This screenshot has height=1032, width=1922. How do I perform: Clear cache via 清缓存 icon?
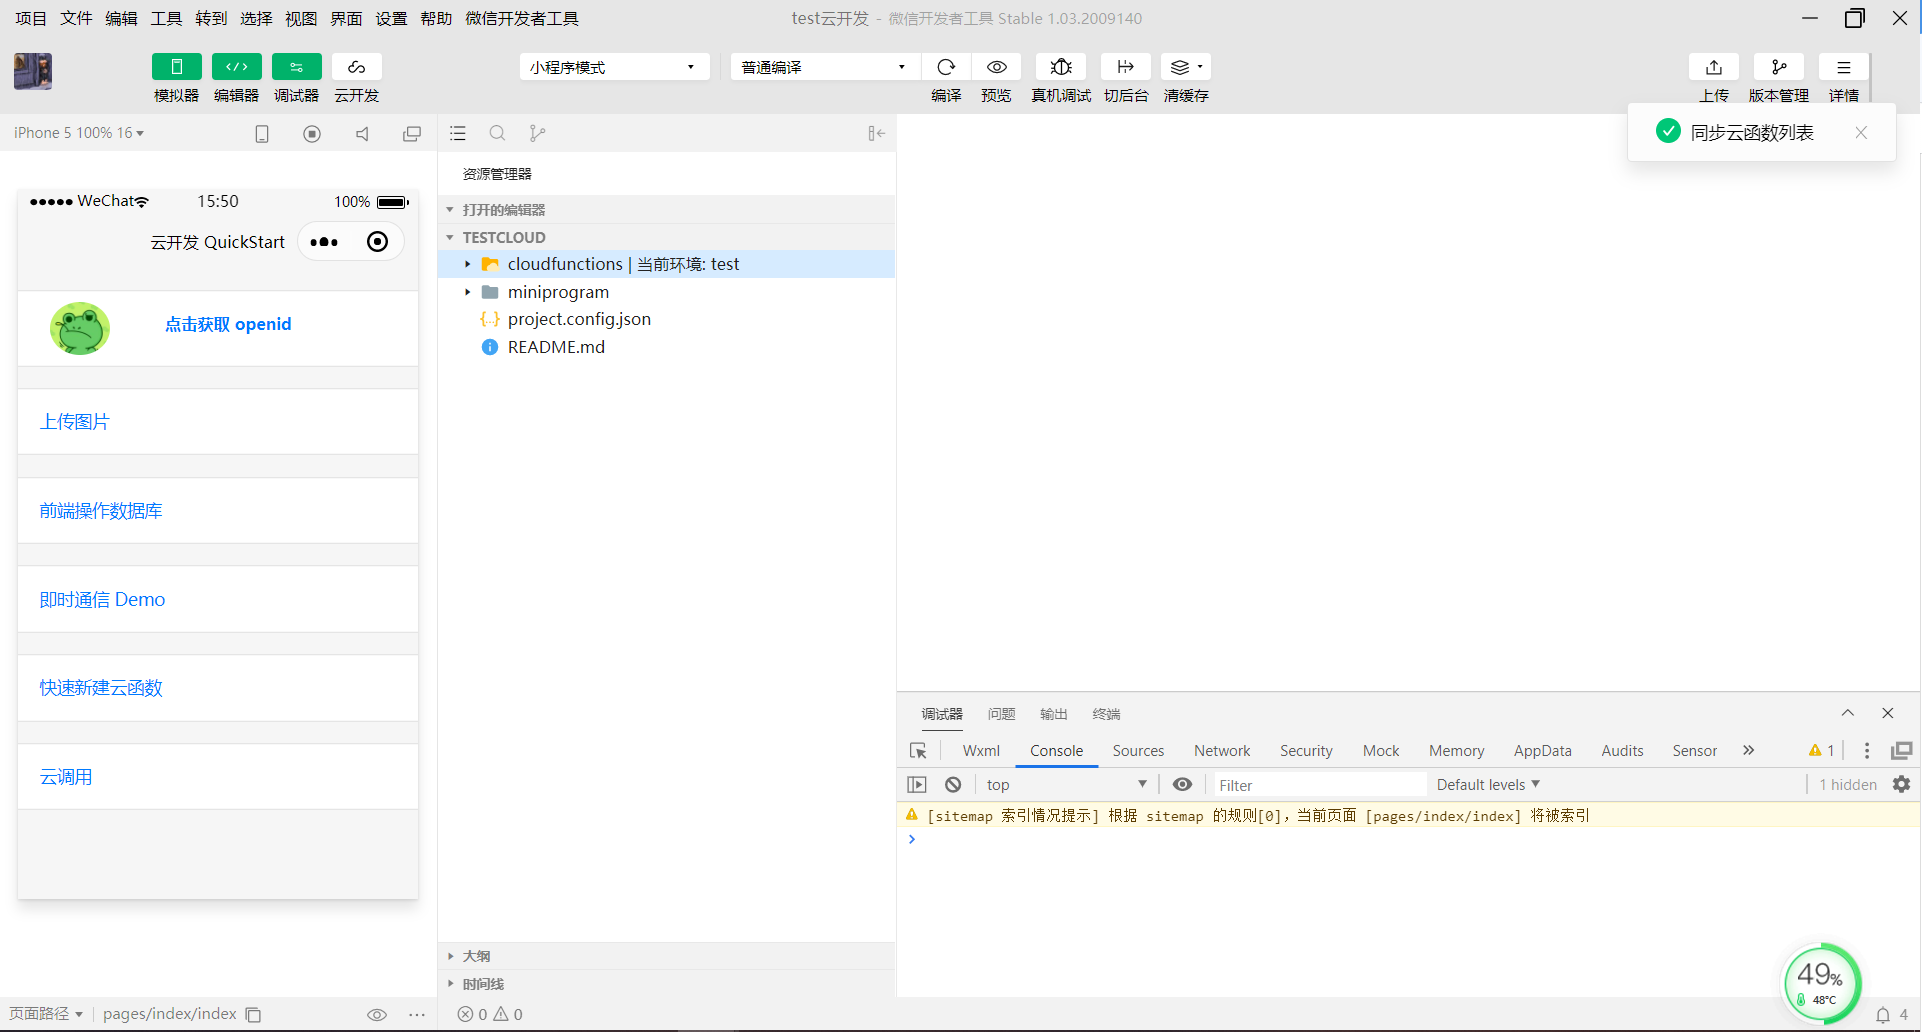pyautogui.click(x=1184, y=66)
